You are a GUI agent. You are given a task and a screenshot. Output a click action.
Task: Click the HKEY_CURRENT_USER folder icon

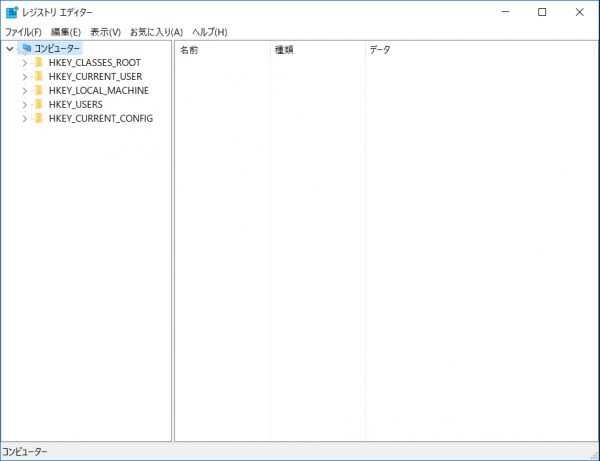pyautogui.click(x=39, y=76)
